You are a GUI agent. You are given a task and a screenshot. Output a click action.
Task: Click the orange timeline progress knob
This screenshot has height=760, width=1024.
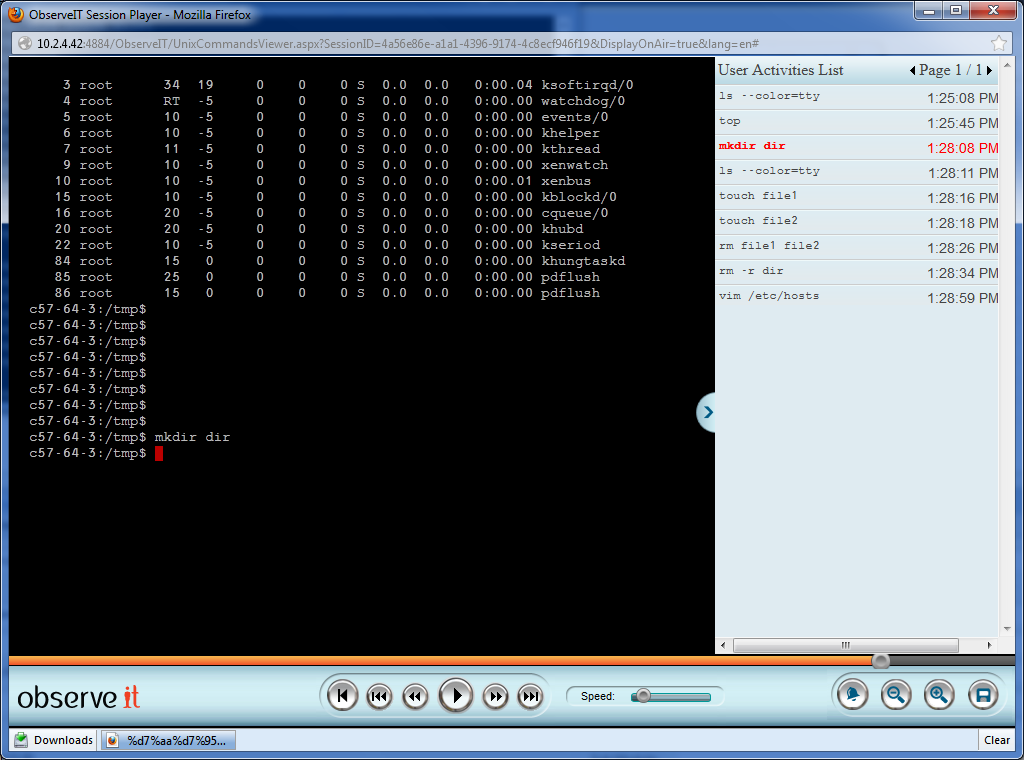881,661
